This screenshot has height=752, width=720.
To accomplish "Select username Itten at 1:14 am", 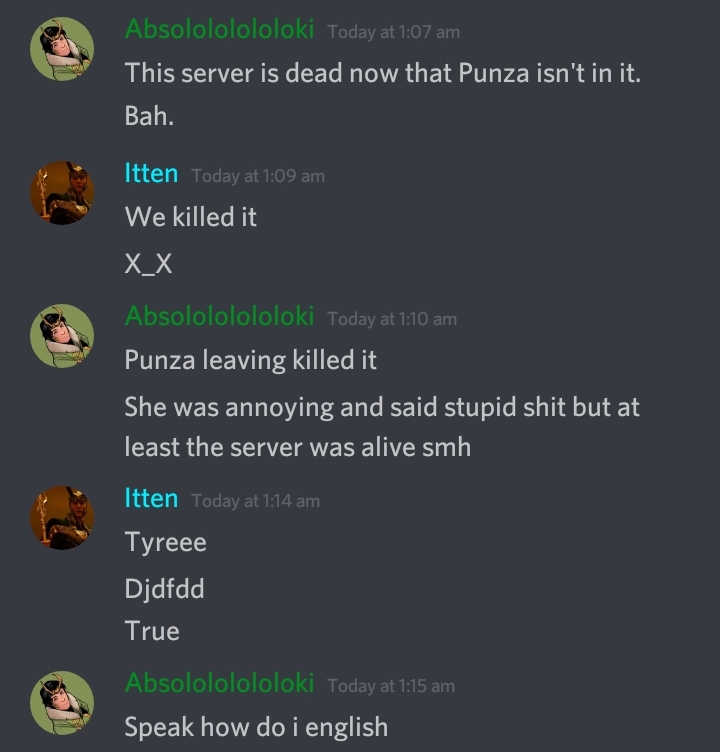I will coord(151,498).
